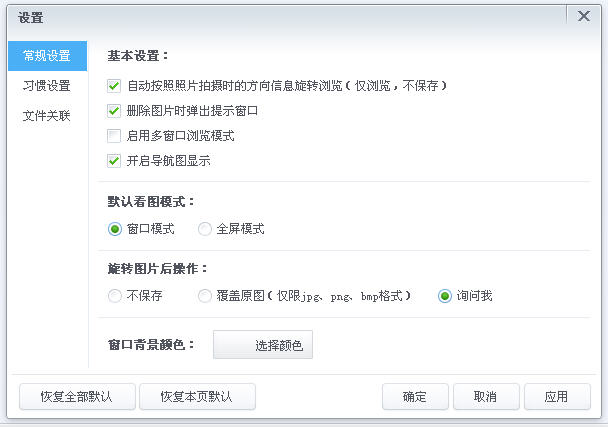Click the 恢复全部默认 button
Image resolution: width=608 pixels, height=427 pixels.
tap(76, 396)
